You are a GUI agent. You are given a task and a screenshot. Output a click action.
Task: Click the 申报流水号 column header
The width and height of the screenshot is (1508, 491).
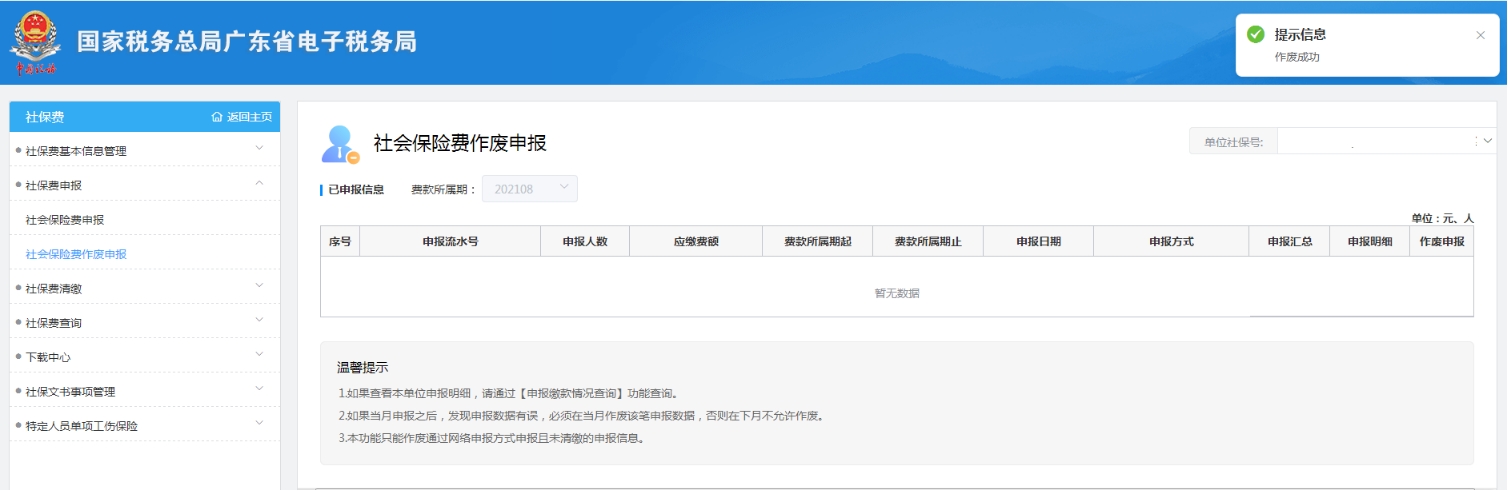pyautogui.click(x=449, y=242)
